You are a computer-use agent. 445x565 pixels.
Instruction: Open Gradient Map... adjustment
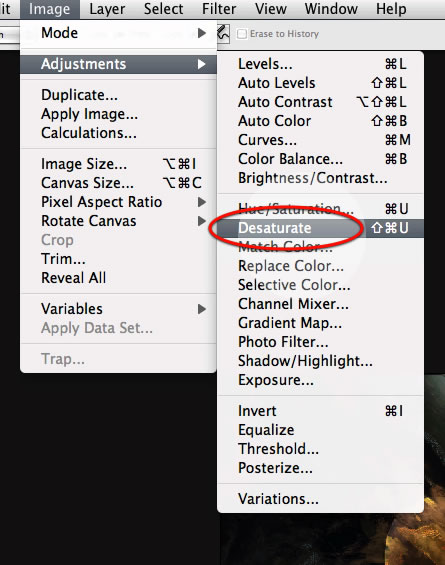[320, 323]
